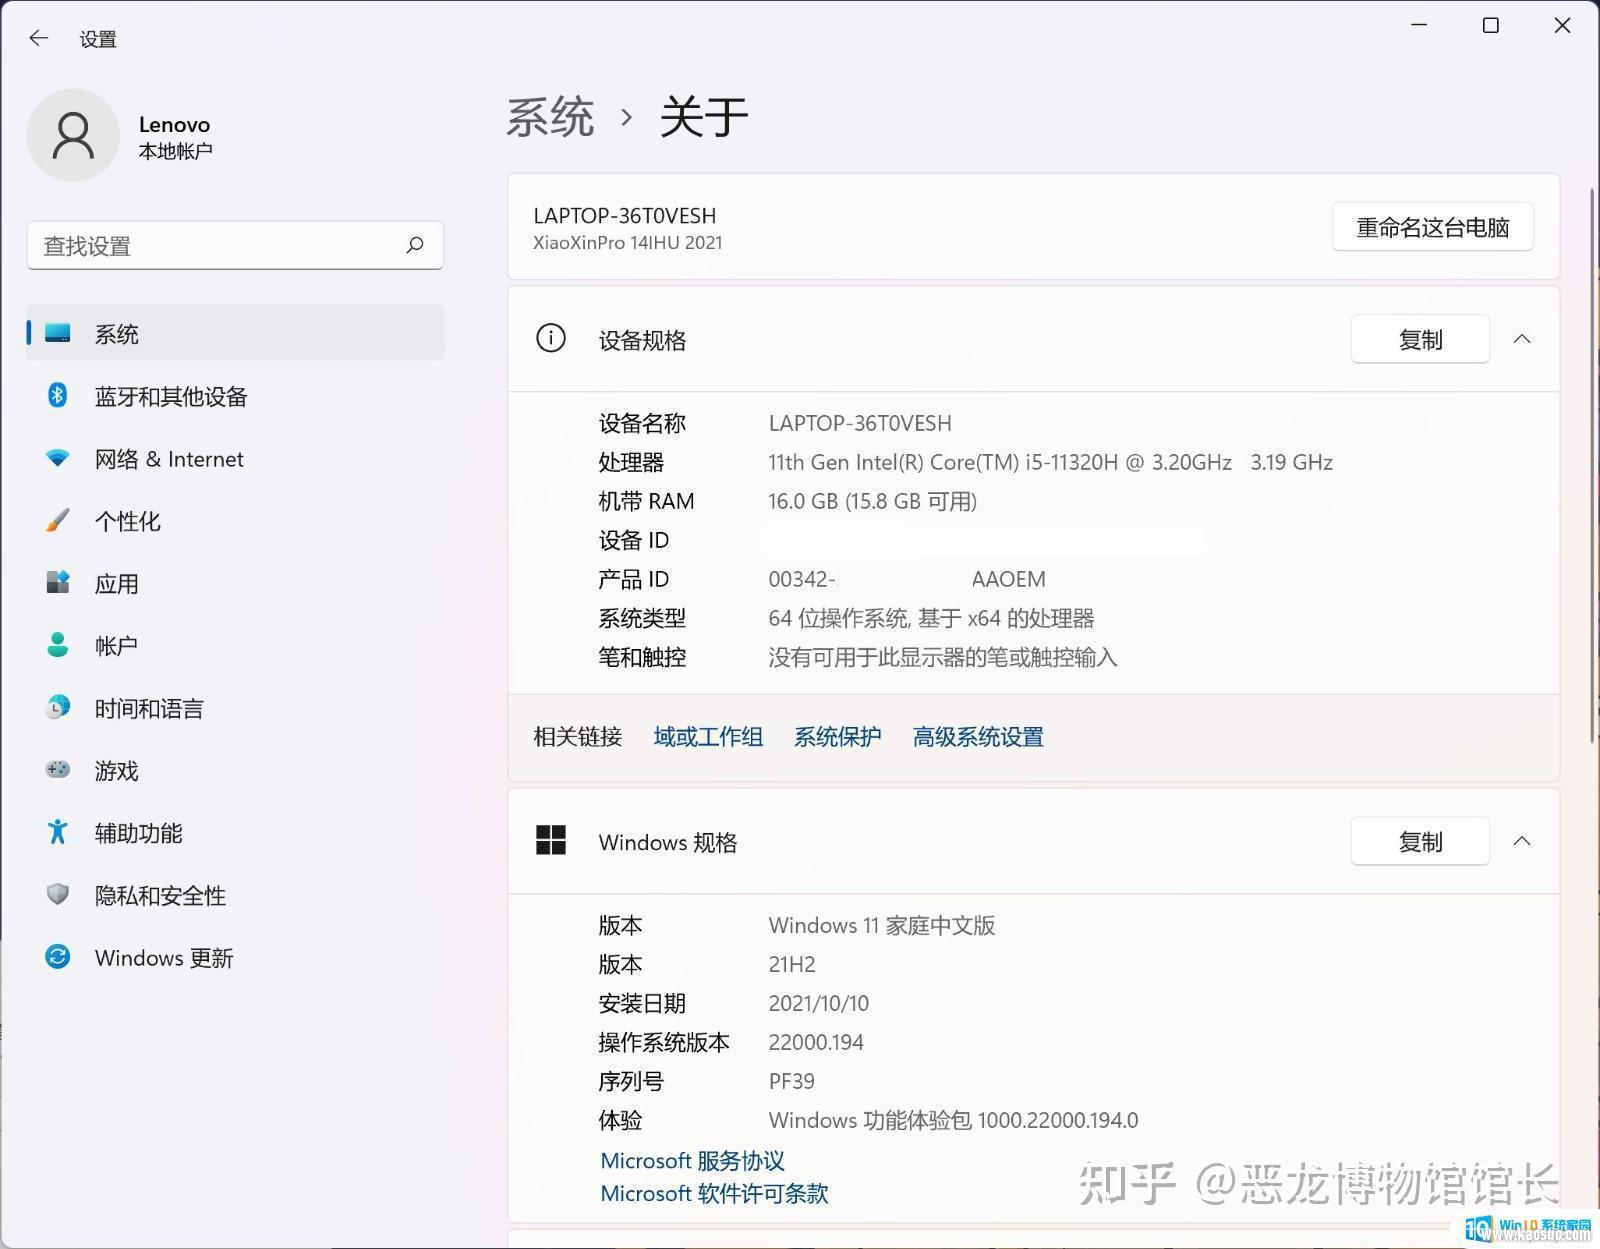Select XiaoXinPro 14IHU 2021 model text
This screenshot has width=1600, height=1249.
(x=628, y=243)
